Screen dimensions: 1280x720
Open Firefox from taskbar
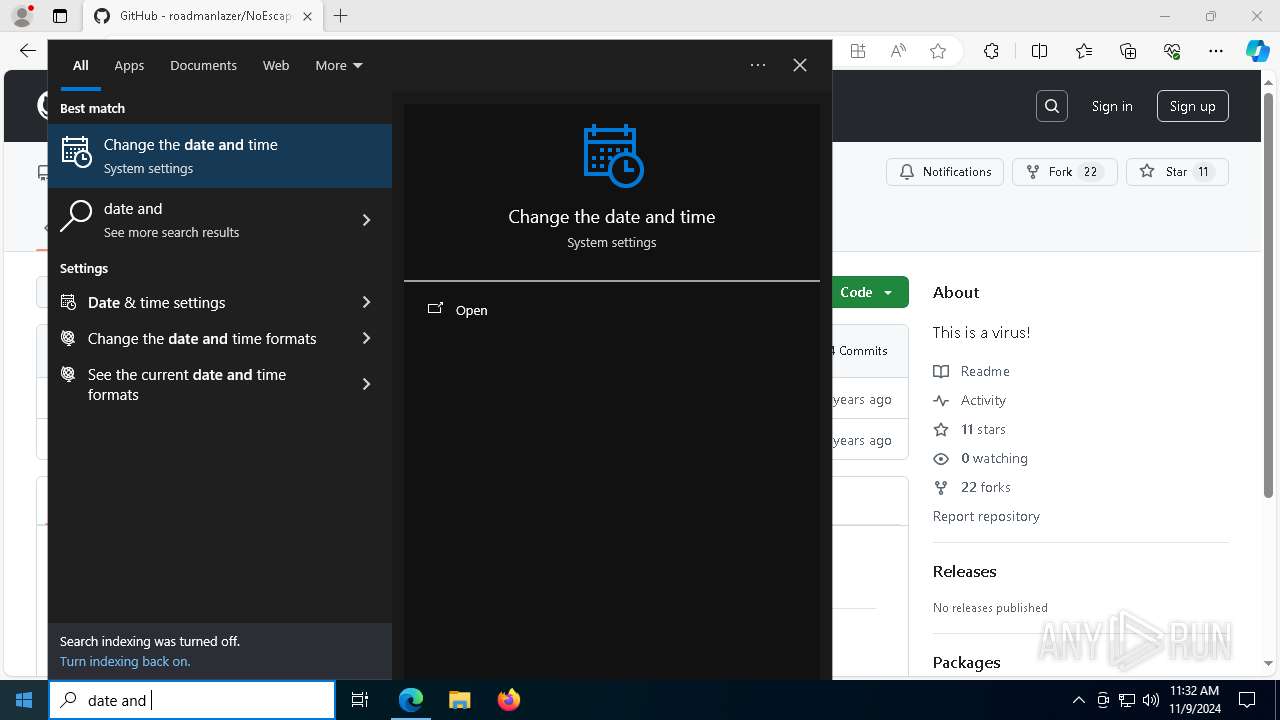tap(509, 700)
